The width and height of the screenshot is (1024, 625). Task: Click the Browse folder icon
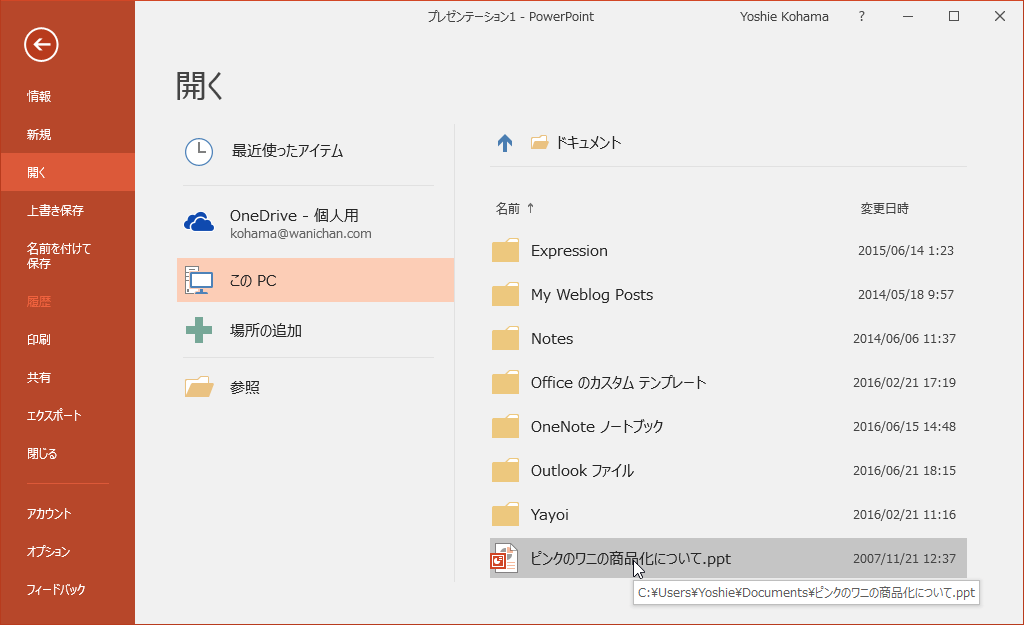click(x=199, y=387)
